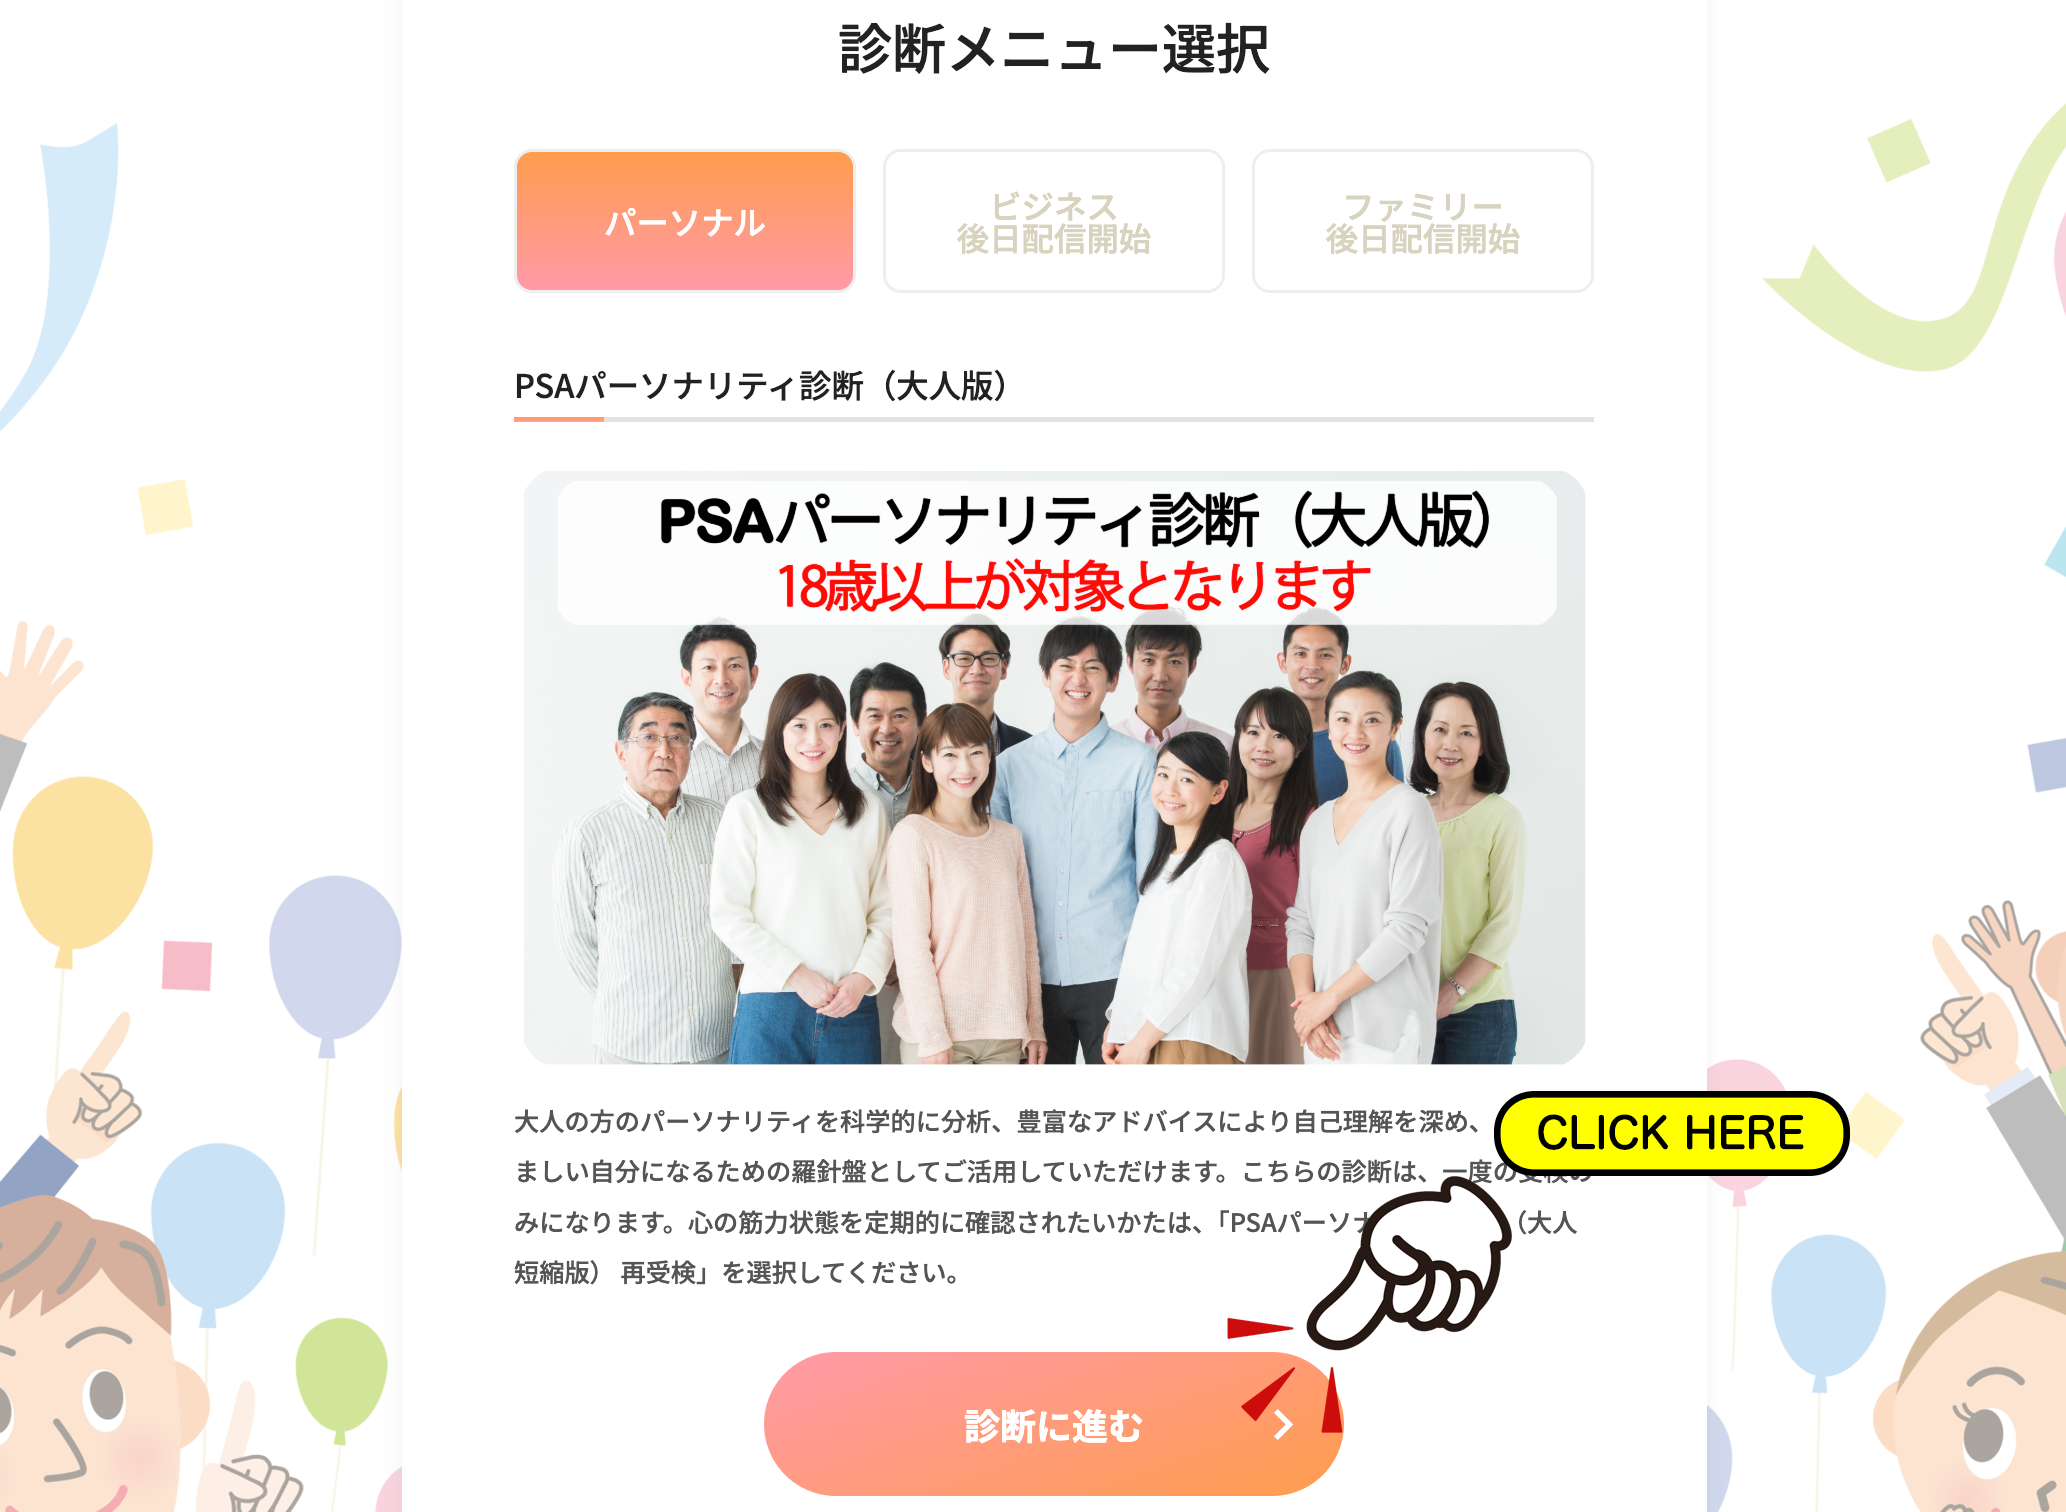Click the red 18歳以上が対象となります notice
The image size is (2066, 1512).
click(1073, 586)
